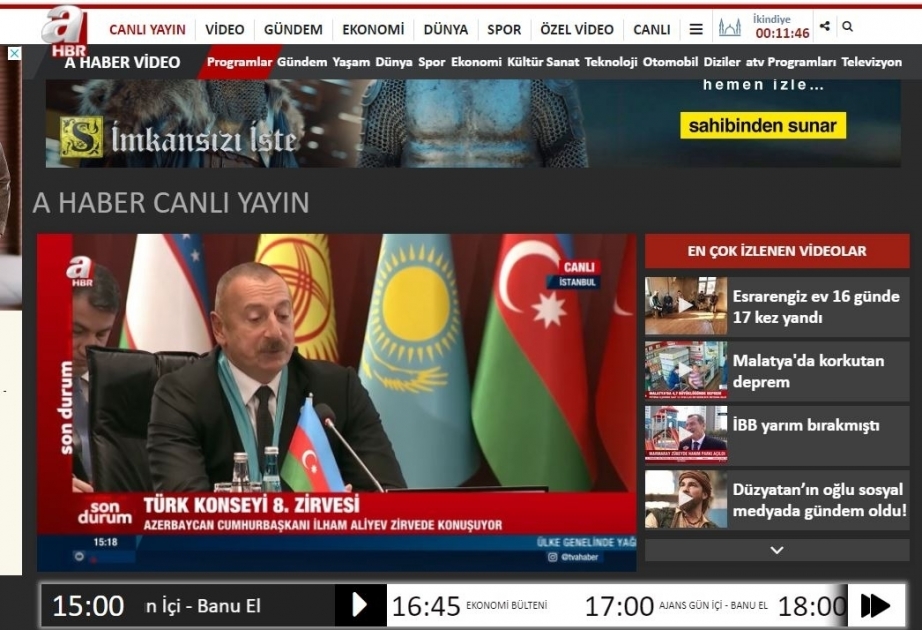Click the EN ÇOK İZLENEN VİDEOLAR header

pyautogui.click(x=777, y=251)
